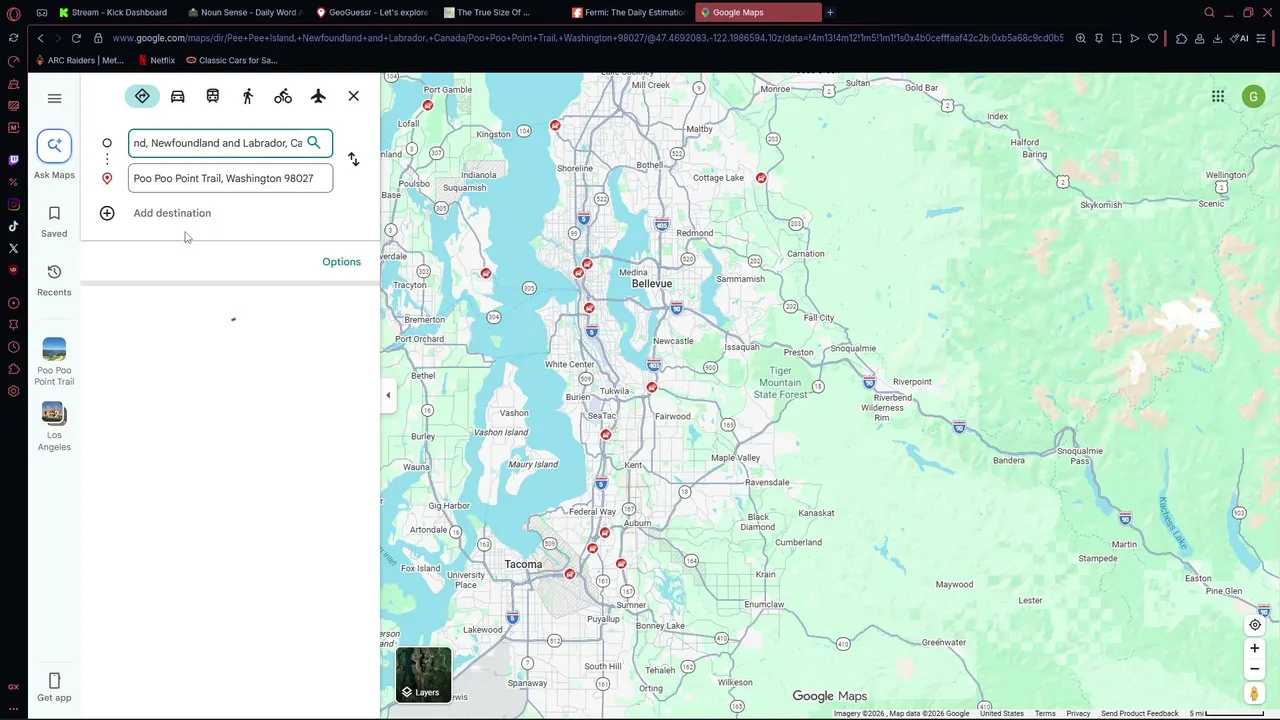The width and height of the screenshot is (1280, 720).
Task: Open X in the browser sidebar
Action: point(13,248)
